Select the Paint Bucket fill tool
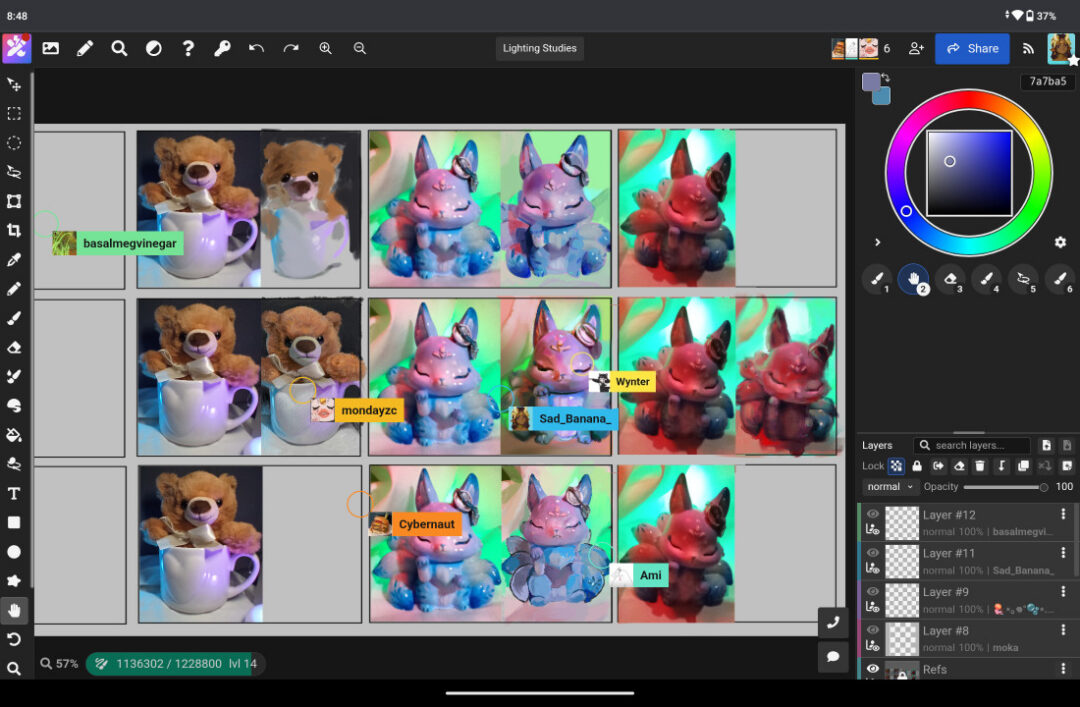The width and height of the screenshot is (1080, 707). click(x=14, y=435)
